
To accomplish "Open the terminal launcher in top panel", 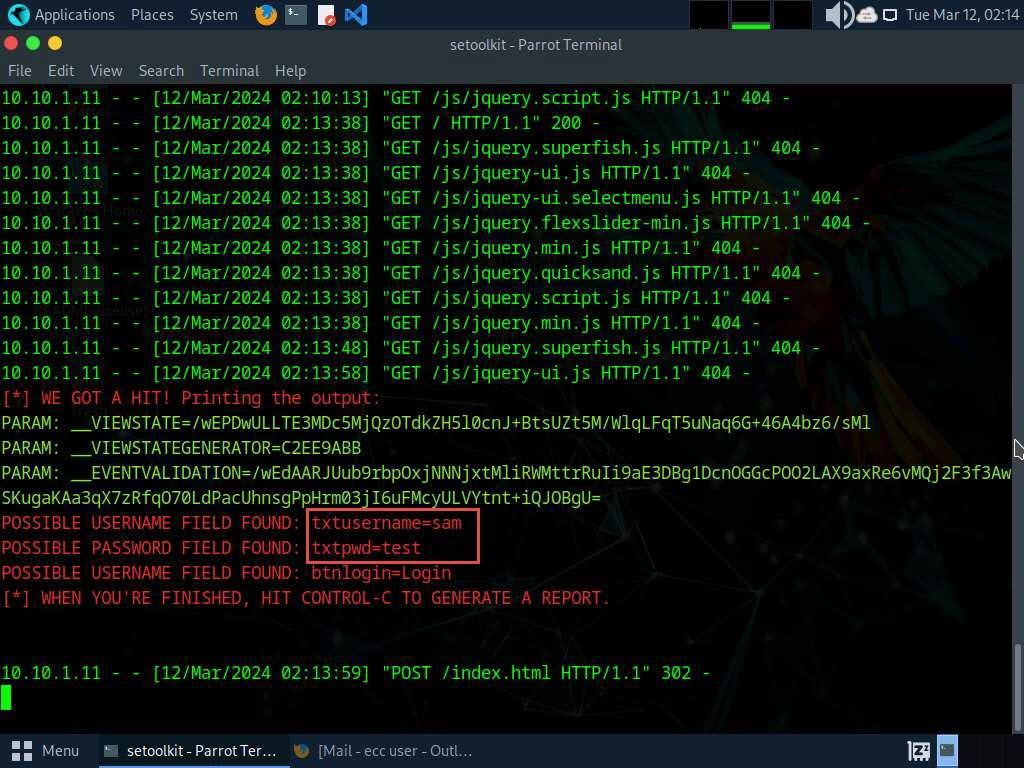I will click(x=295, y=15).
